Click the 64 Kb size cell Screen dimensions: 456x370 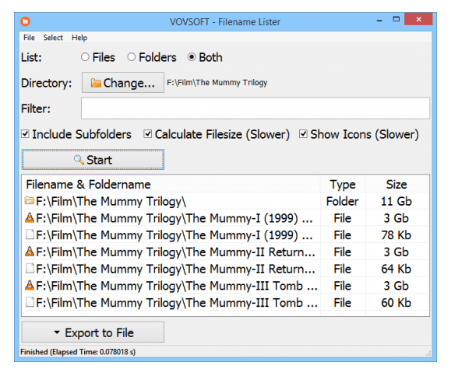pos(396,269)
